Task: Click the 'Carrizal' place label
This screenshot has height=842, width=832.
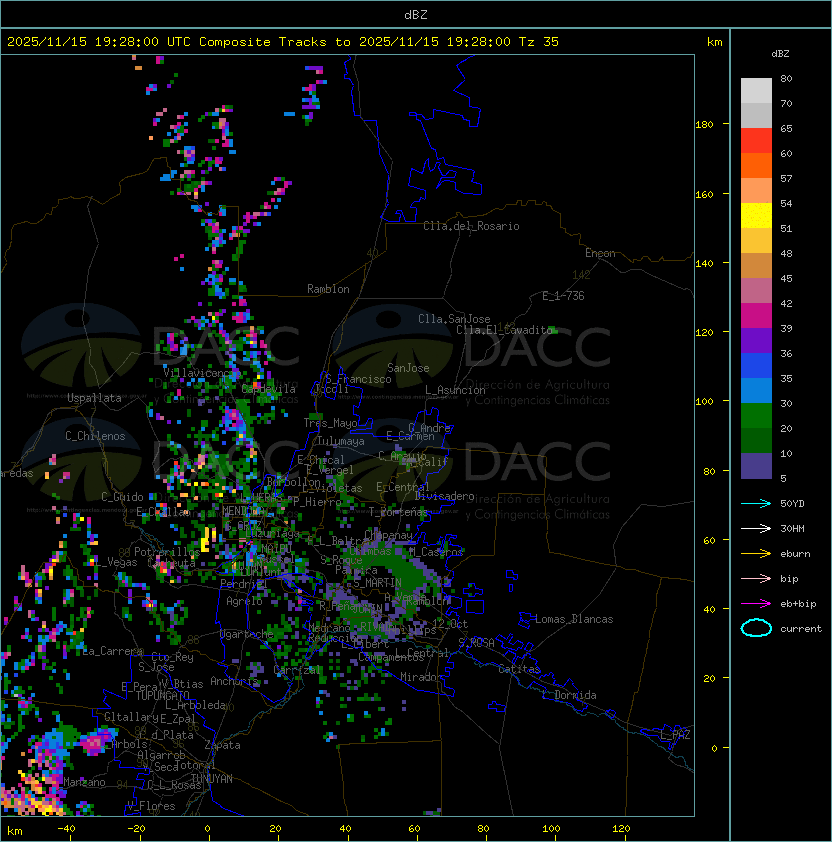Action: pos(298,670)
